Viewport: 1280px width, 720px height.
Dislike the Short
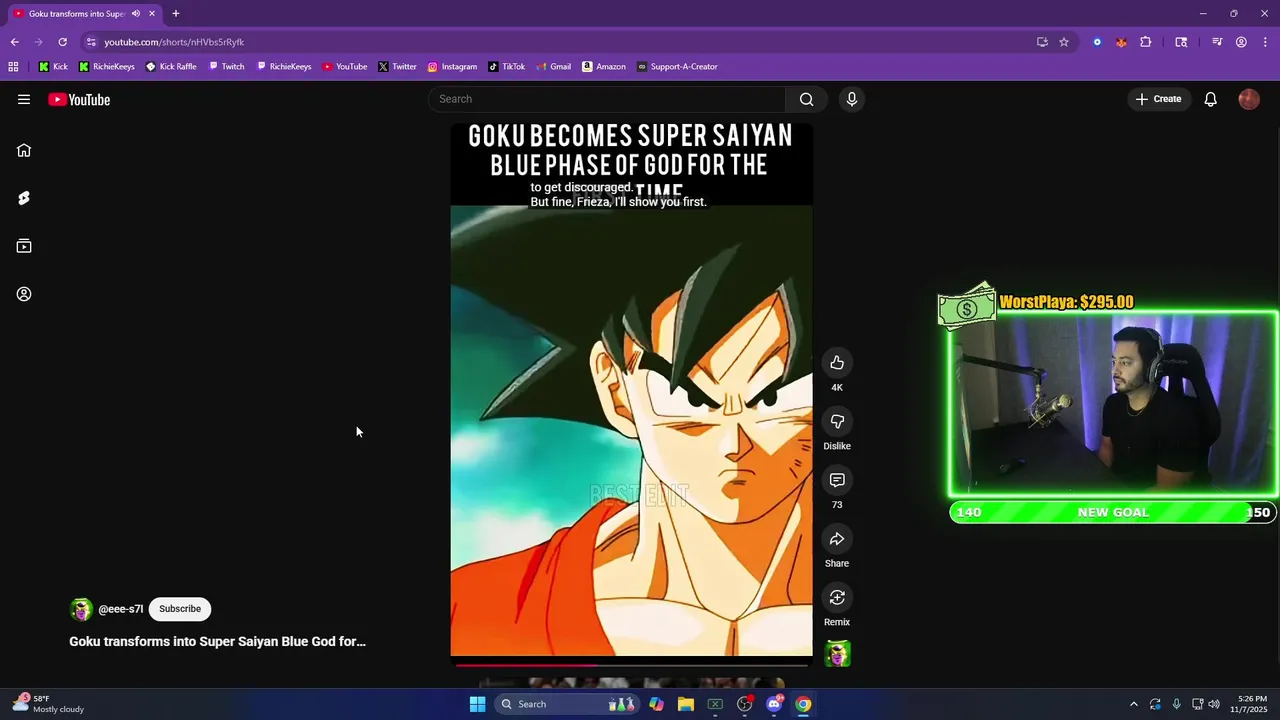pos(837,421)
